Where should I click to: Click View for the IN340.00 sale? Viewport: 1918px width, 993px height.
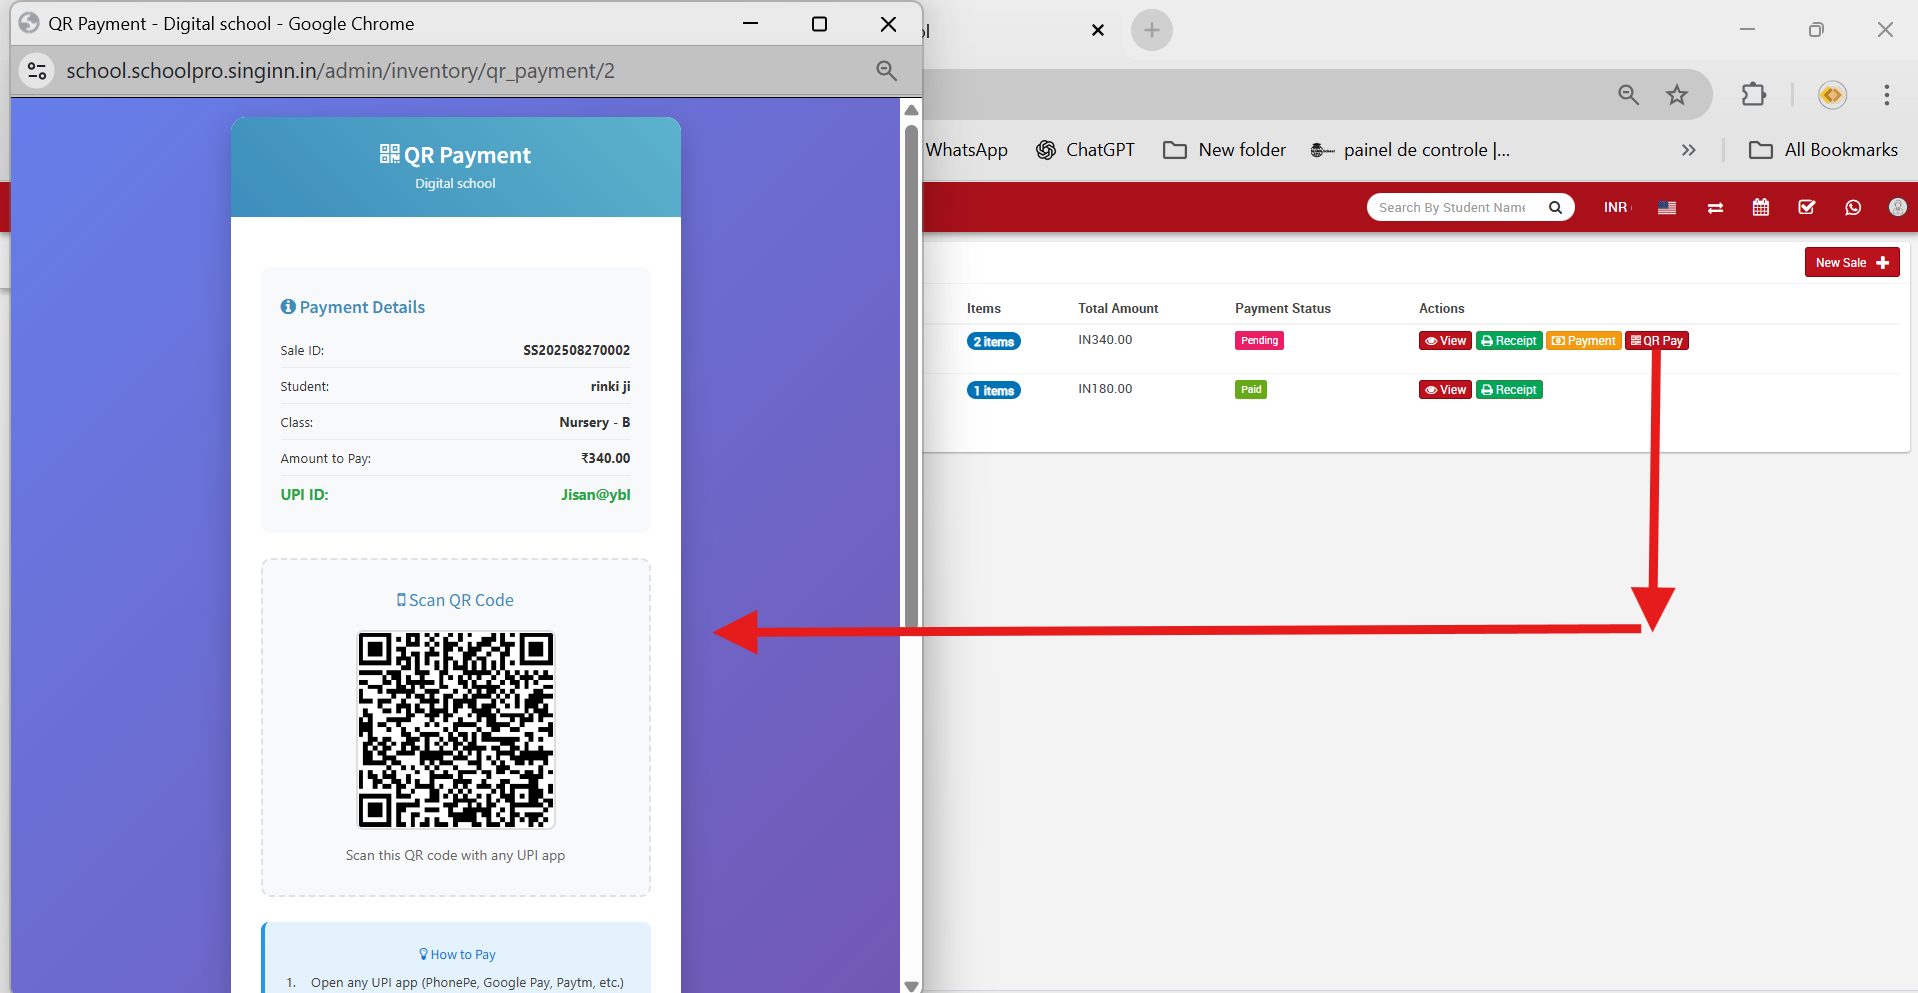click(1445, 341)
